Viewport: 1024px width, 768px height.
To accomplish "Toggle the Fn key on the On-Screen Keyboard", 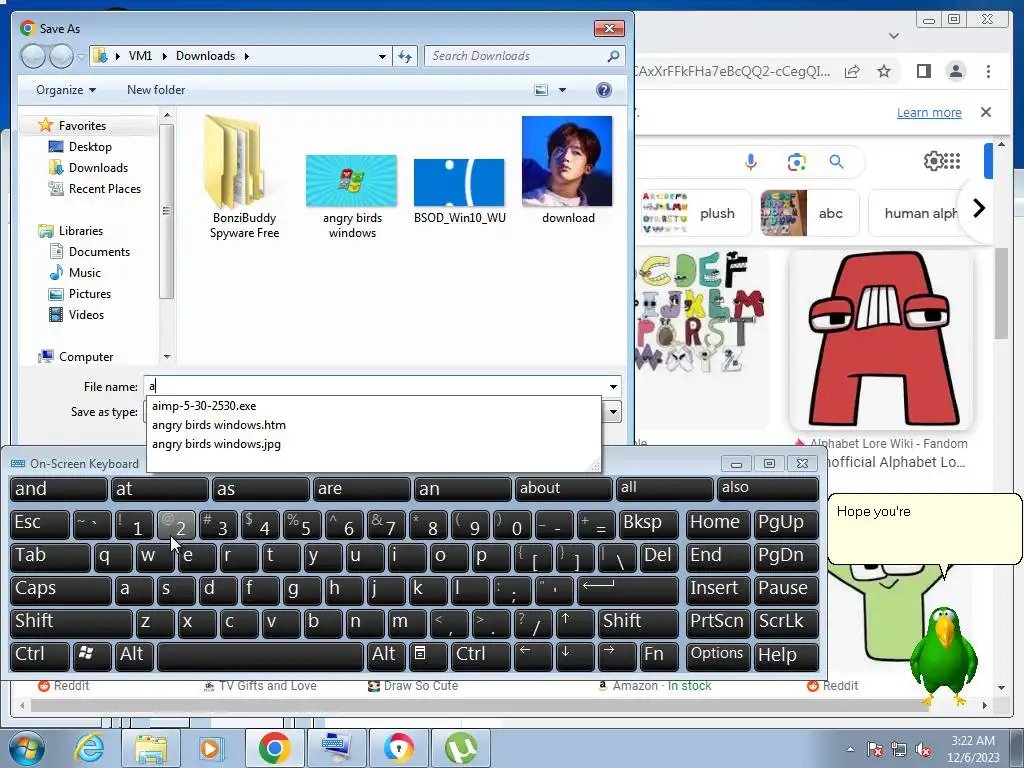I will click(659, 655).
